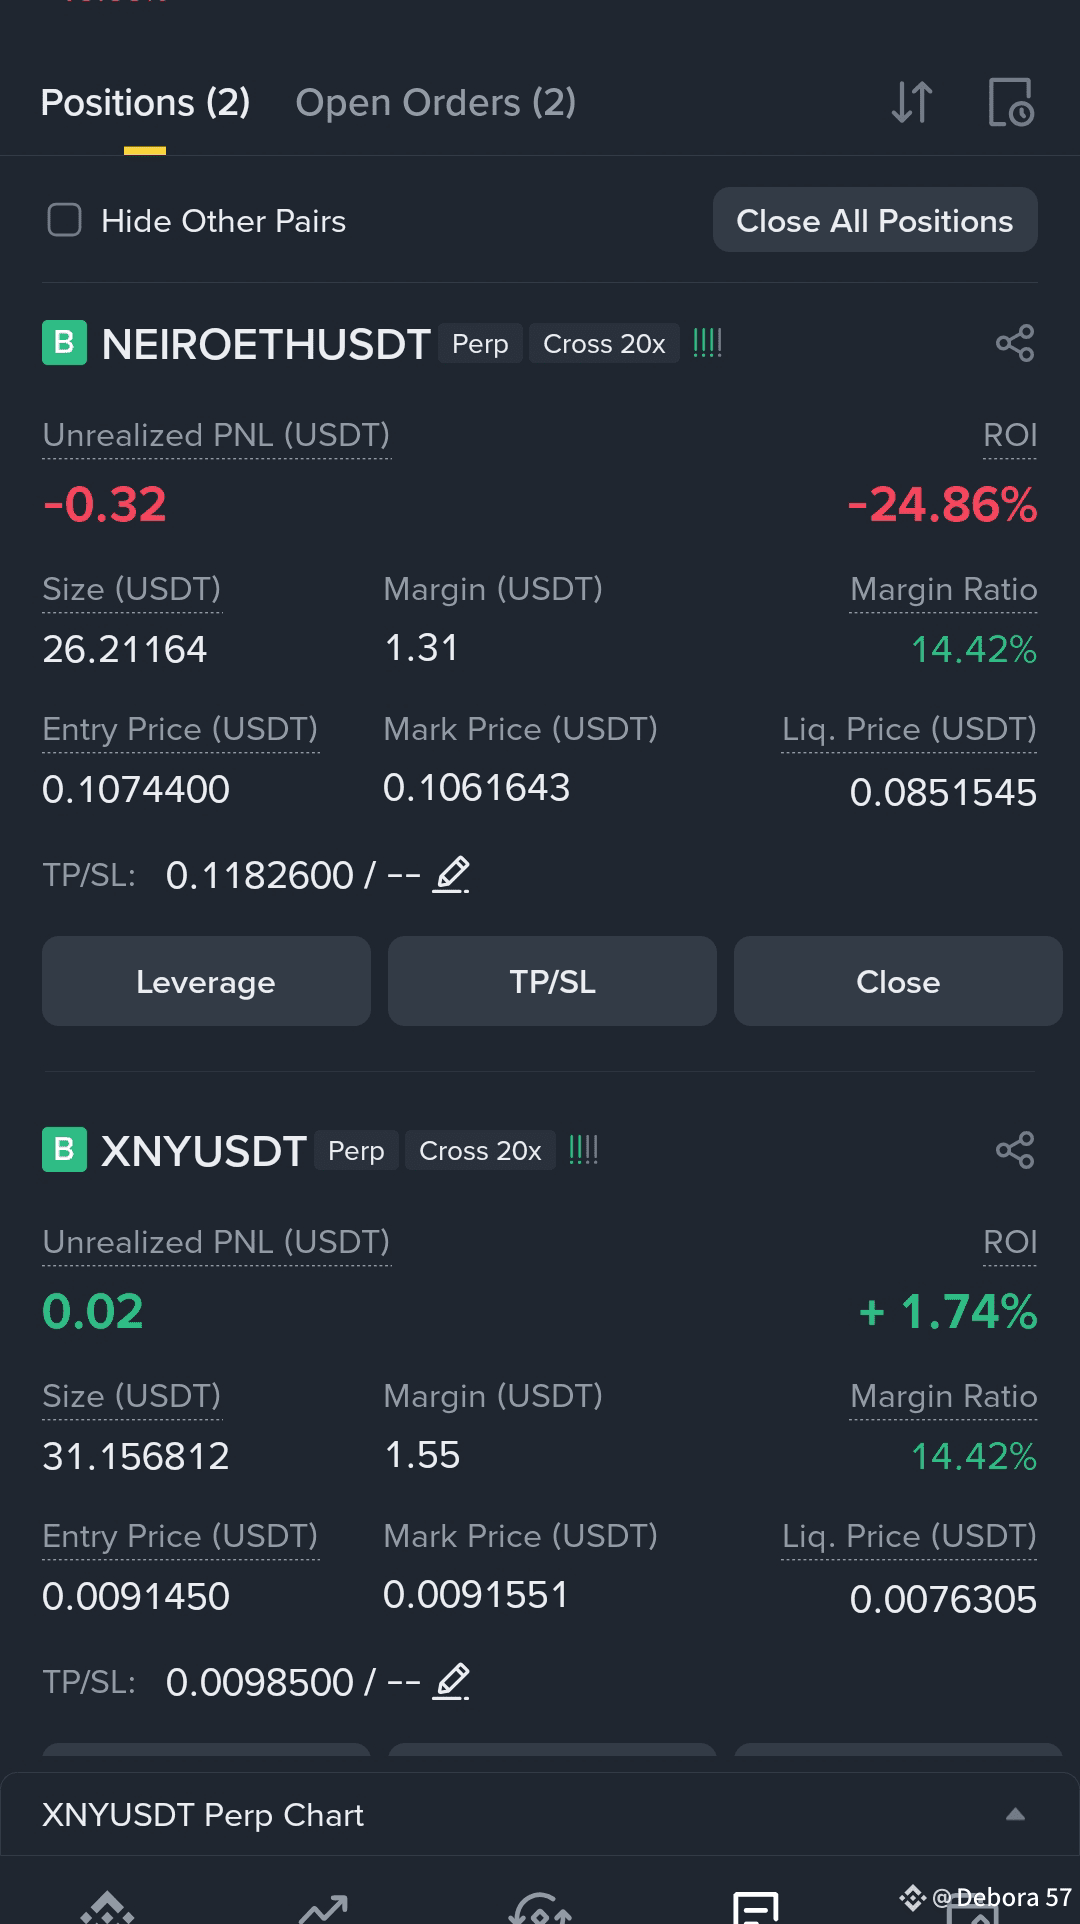Tap Close All Positions button

pos(875,220)
